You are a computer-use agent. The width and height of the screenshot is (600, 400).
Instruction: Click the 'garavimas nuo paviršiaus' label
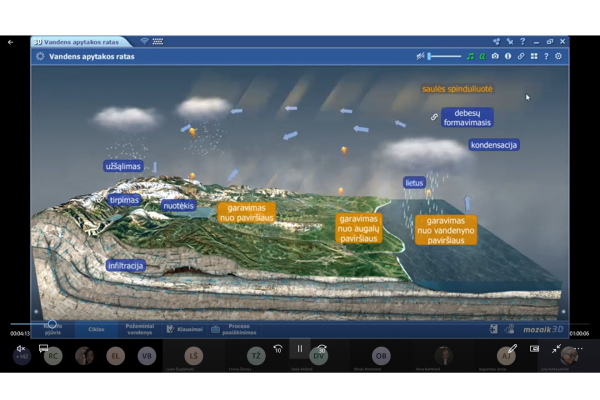pos(246,213)
